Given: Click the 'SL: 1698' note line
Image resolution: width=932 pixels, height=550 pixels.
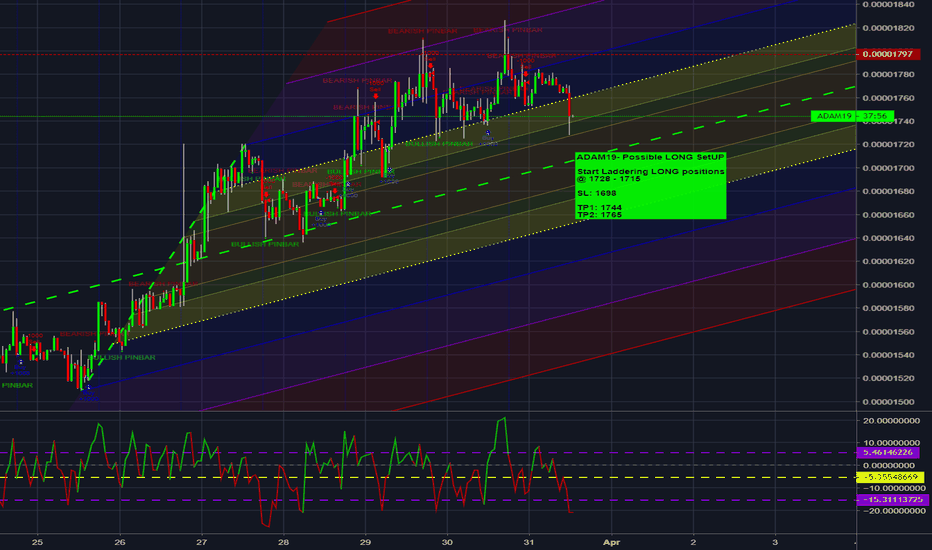Looking at the screenshot, I should click(x=596, y=193).
